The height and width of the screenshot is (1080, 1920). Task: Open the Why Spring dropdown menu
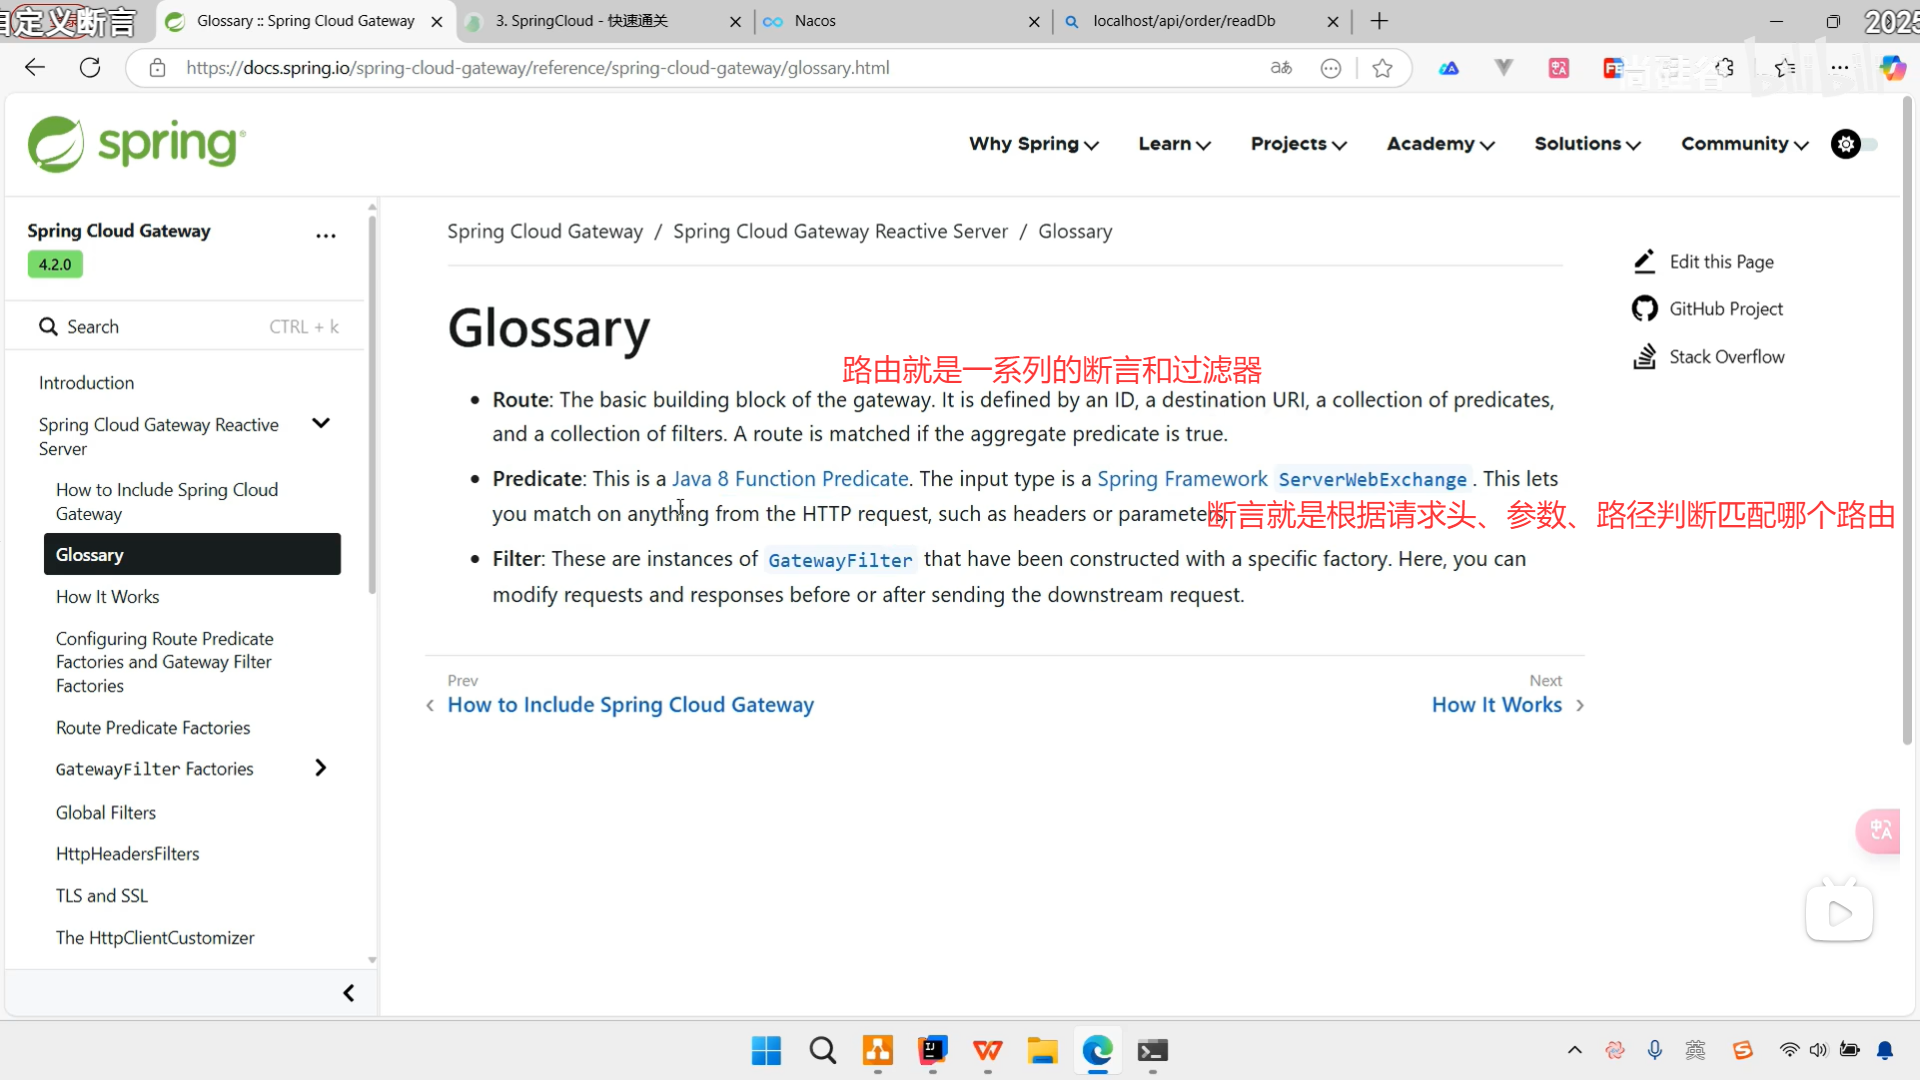pos(1033,144)
